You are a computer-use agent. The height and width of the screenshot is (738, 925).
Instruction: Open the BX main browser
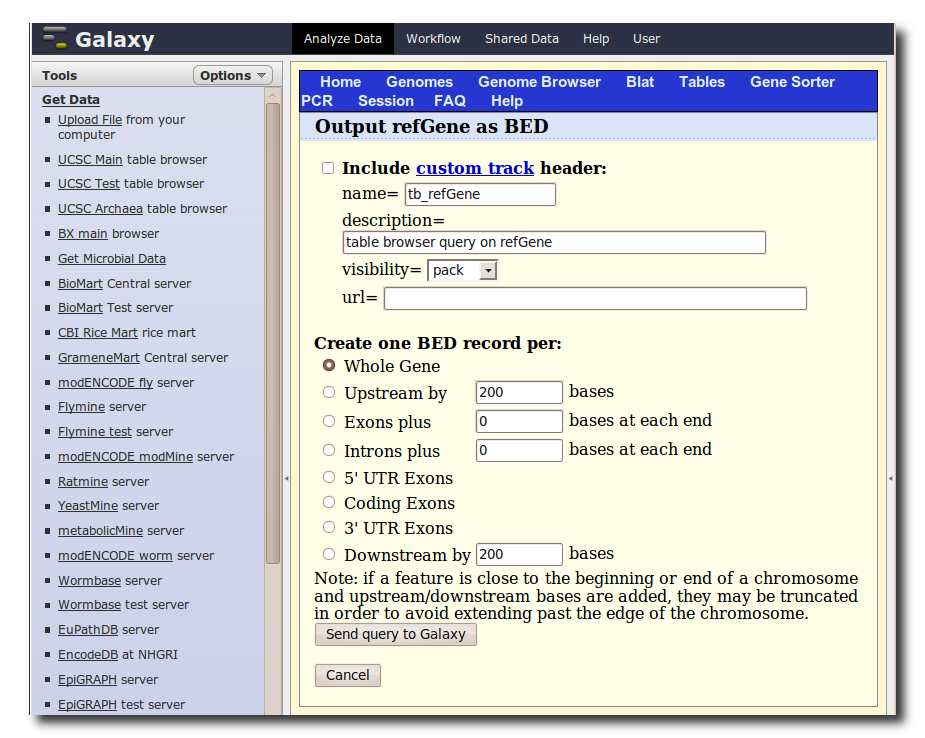[x=83, y=234]
